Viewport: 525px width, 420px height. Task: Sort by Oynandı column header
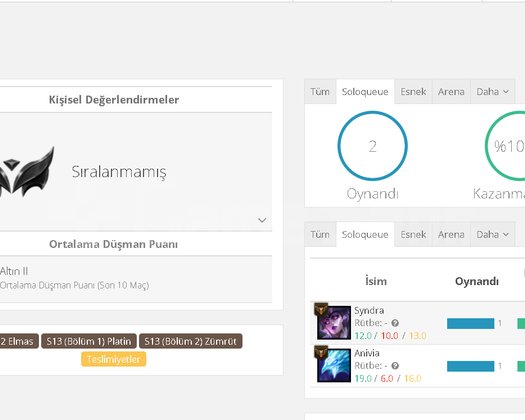pyautogui.click(x=477, y=281)
